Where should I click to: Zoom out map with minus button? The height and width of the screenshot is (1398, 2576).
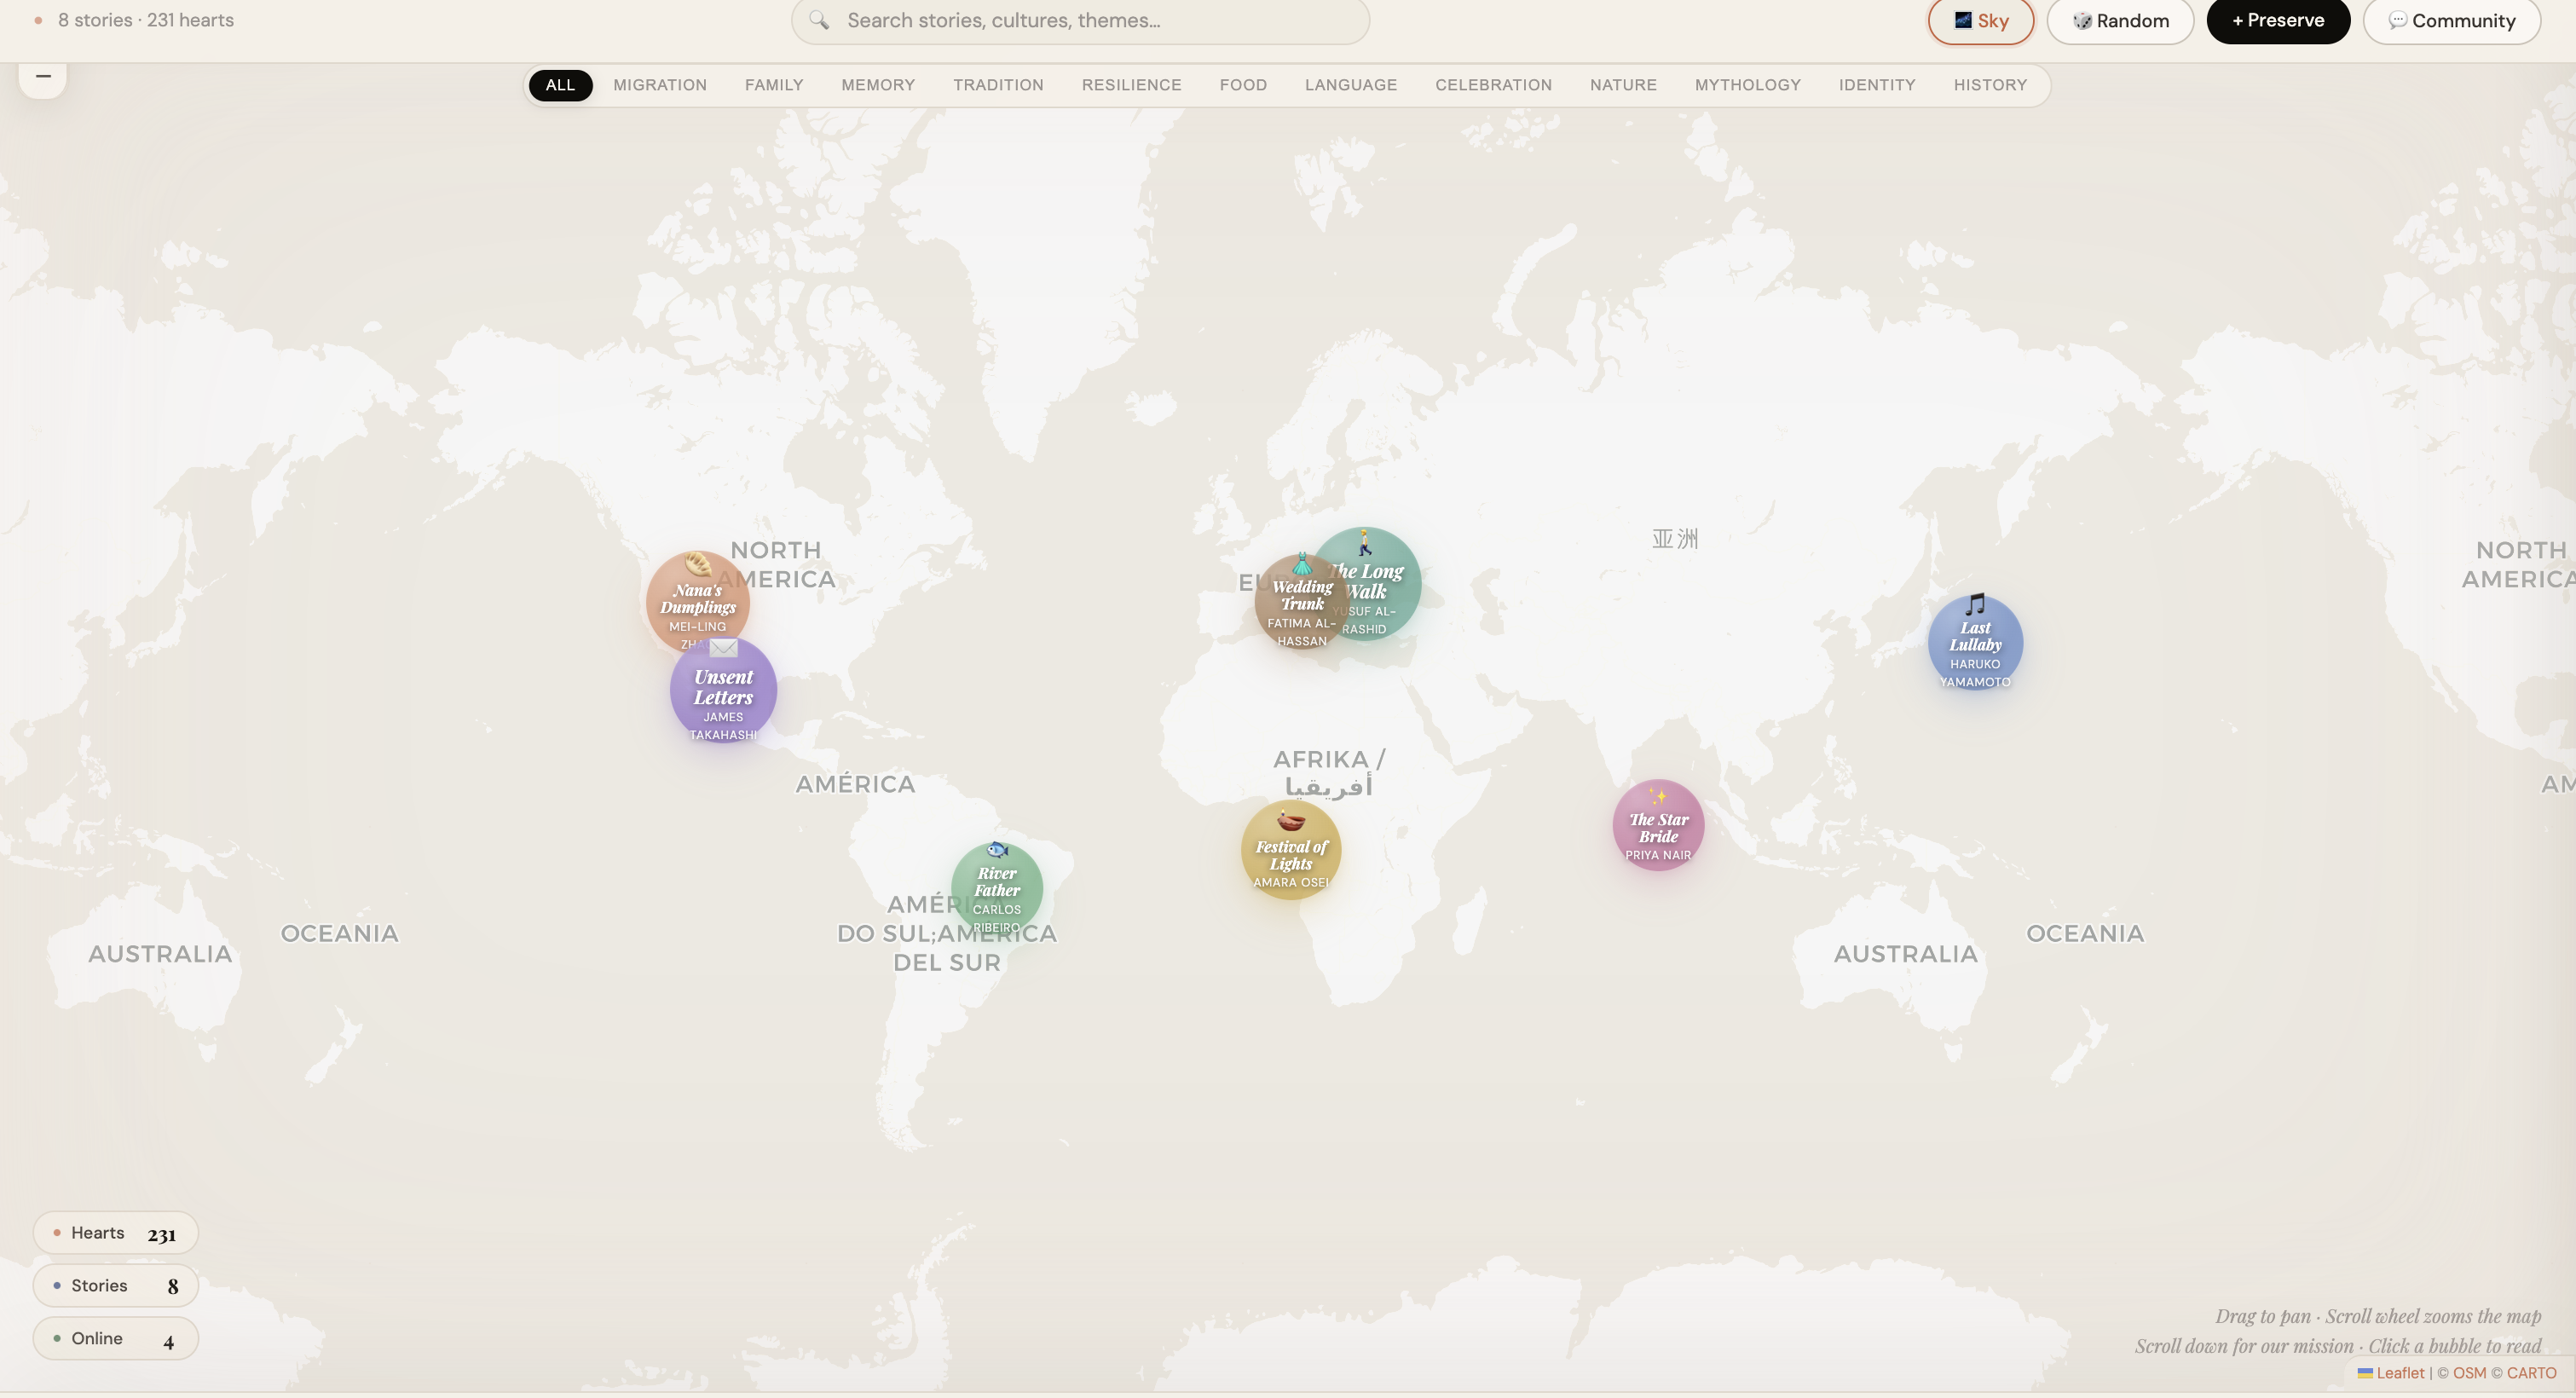(x=43, y=77)
